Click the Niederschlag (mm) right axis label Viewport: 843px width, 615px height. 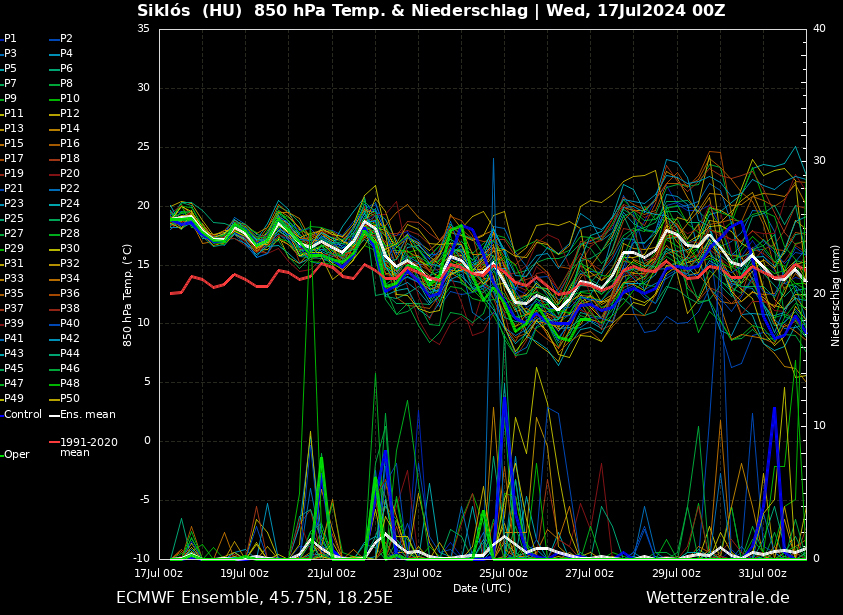836,295
